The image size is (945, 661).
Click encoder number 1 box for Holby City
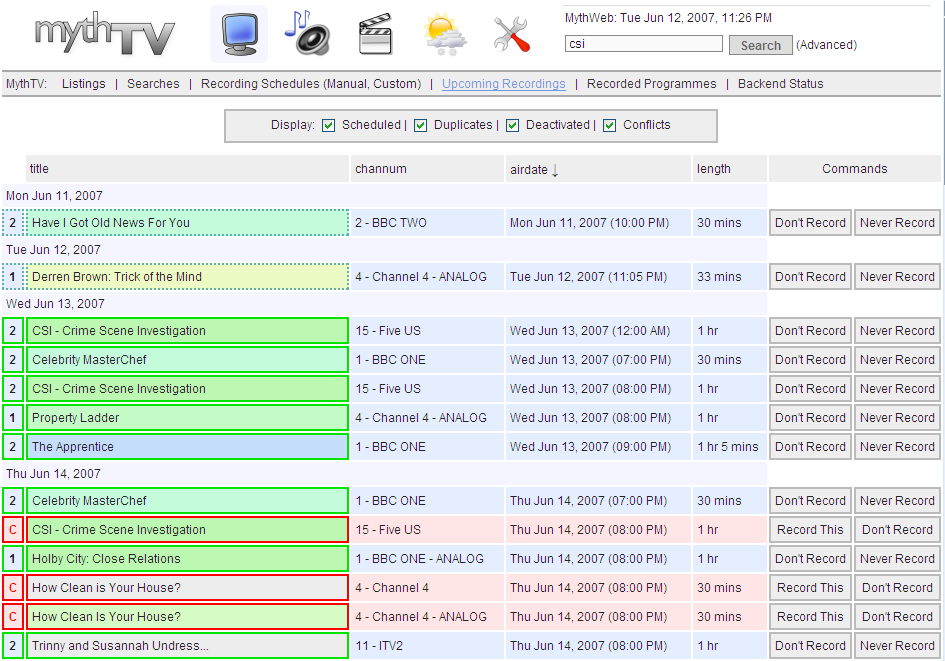(x=13, y=559)
